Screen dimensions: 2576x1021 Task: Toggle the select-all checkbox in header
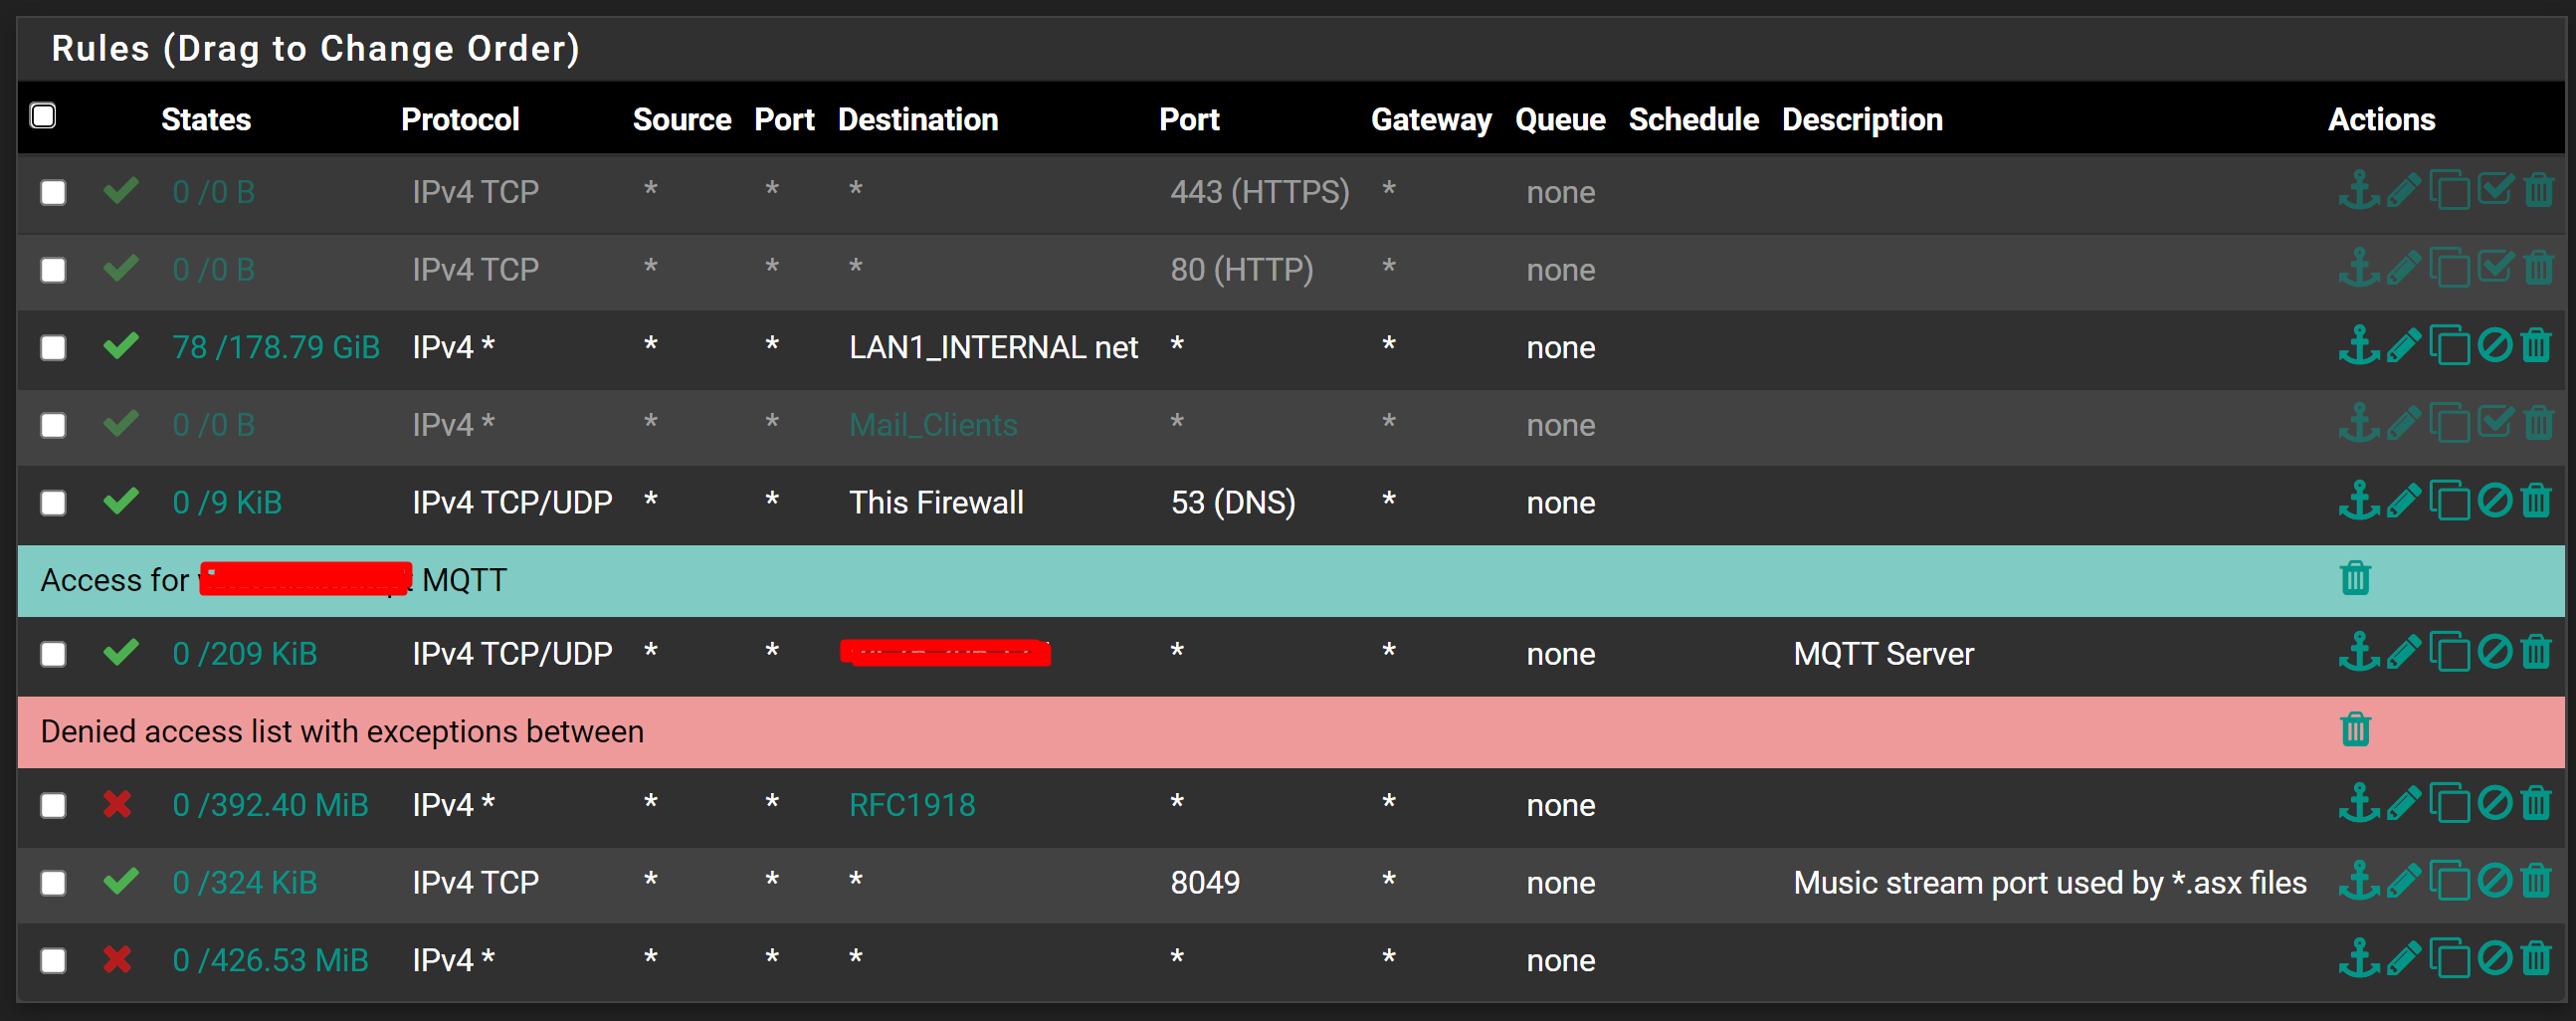[x=43, y=116]
